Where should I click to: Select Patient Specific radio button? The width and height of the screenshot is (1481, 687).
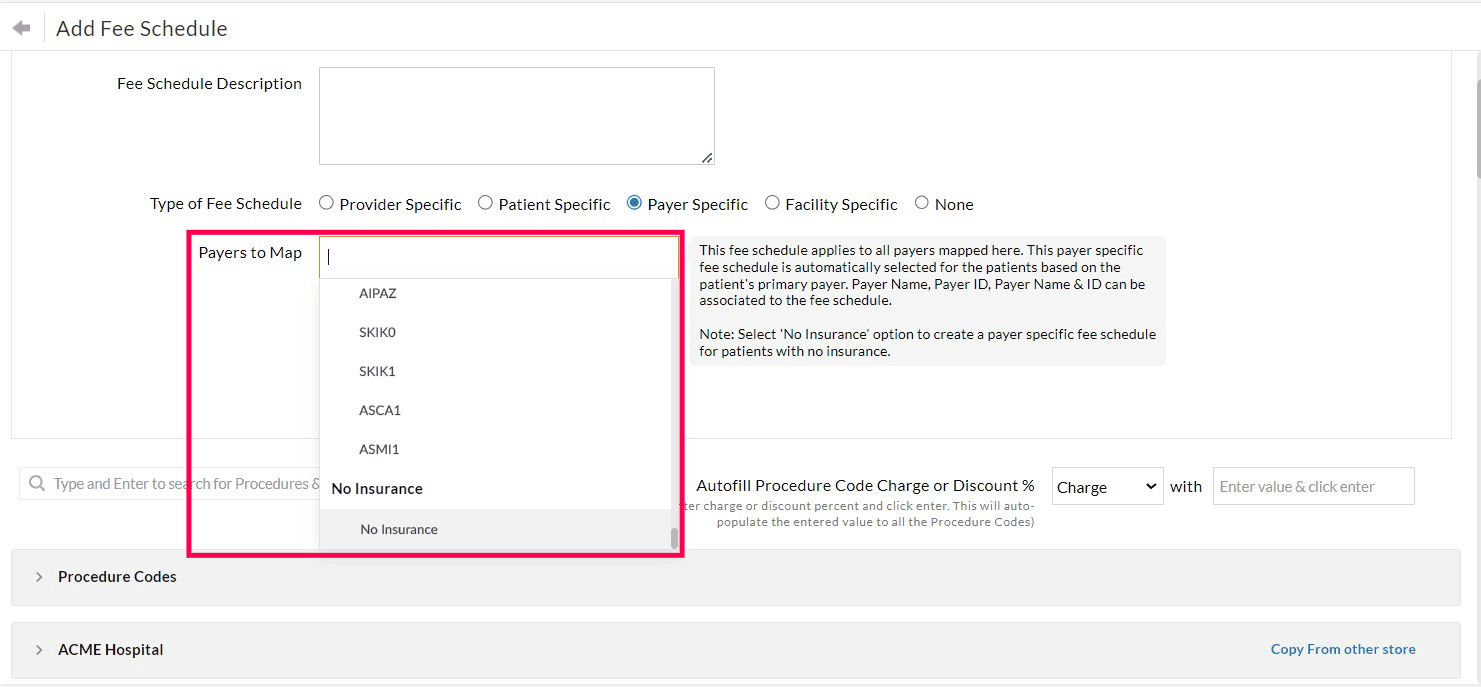485,203
